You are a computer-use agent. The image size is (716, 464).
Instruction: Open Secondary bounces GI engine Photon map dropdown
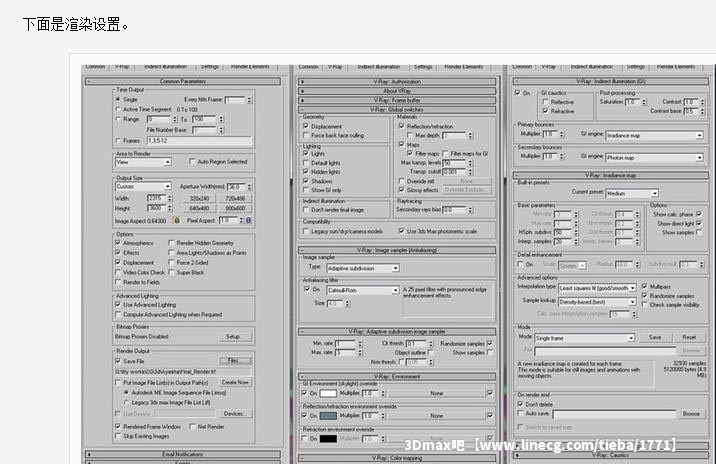[x=654, y=158]
